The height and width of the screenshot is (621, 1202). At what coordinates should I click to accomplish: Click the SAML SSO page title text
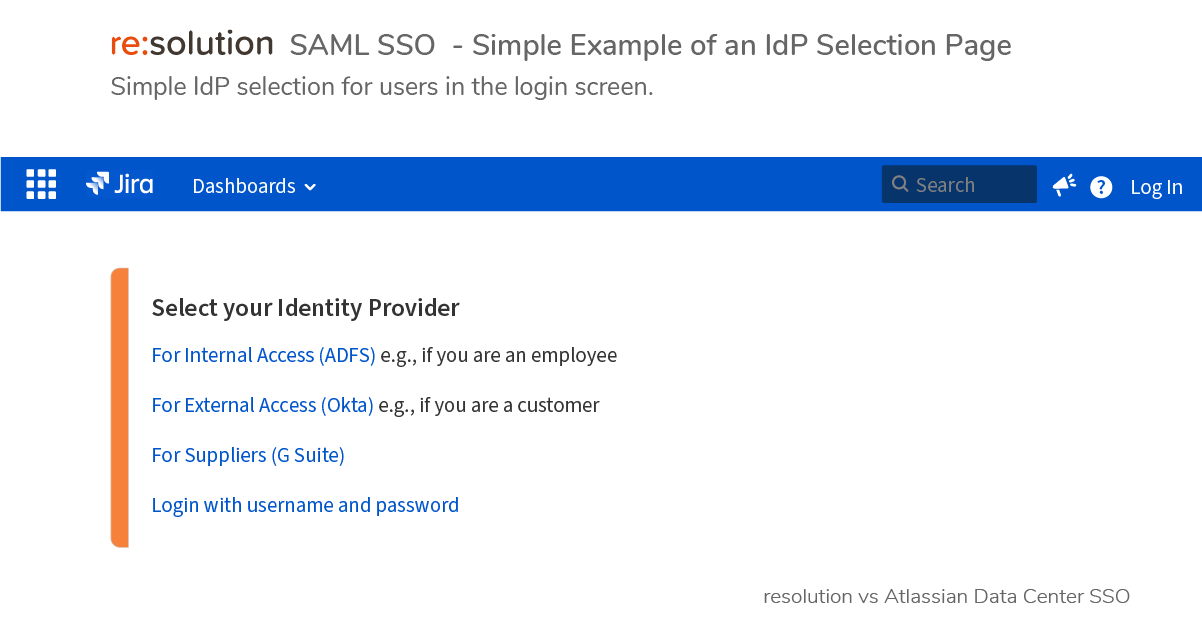pyautogui.click(x=362, y=45)
